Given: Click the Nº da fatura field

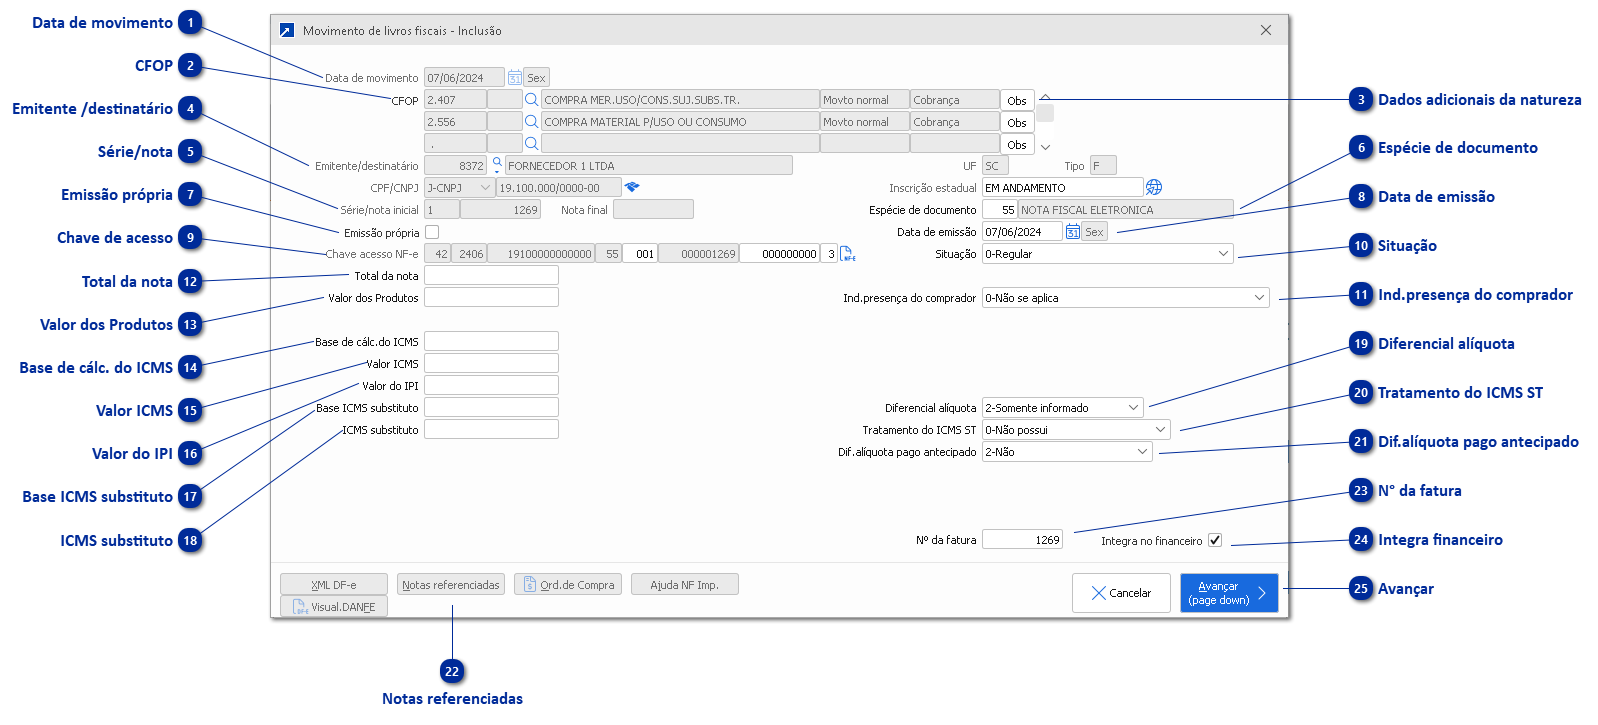Looking at the screenshot, I should (1022, 540).
